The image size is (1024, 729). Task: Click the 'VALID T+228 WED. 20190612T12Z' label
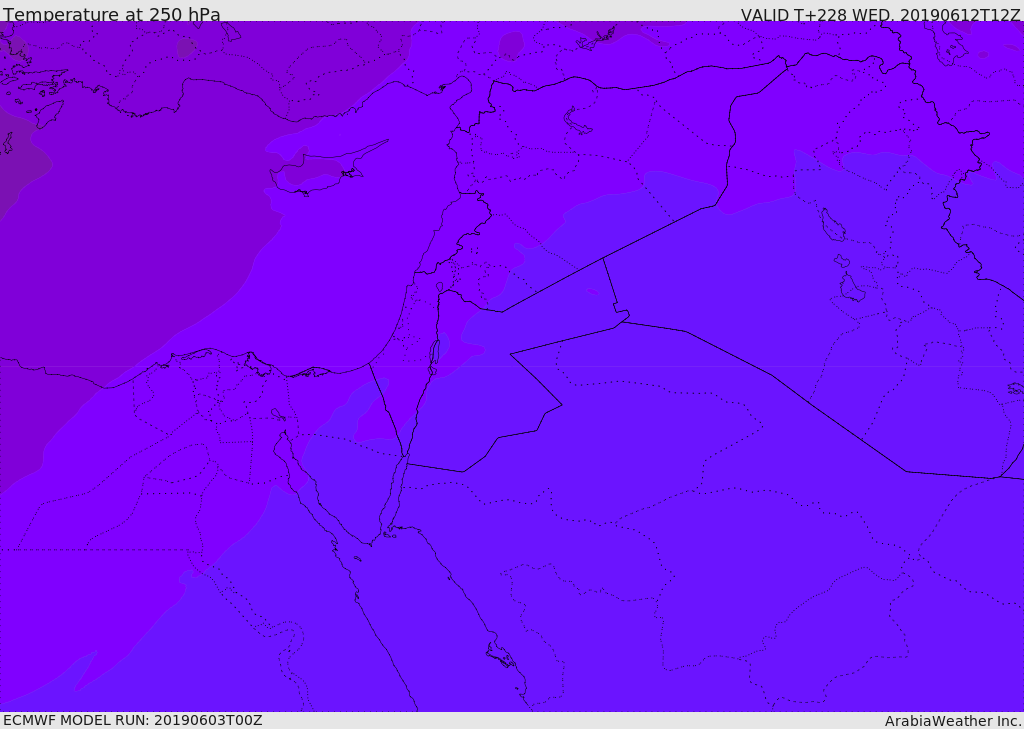tap(880, 15)
